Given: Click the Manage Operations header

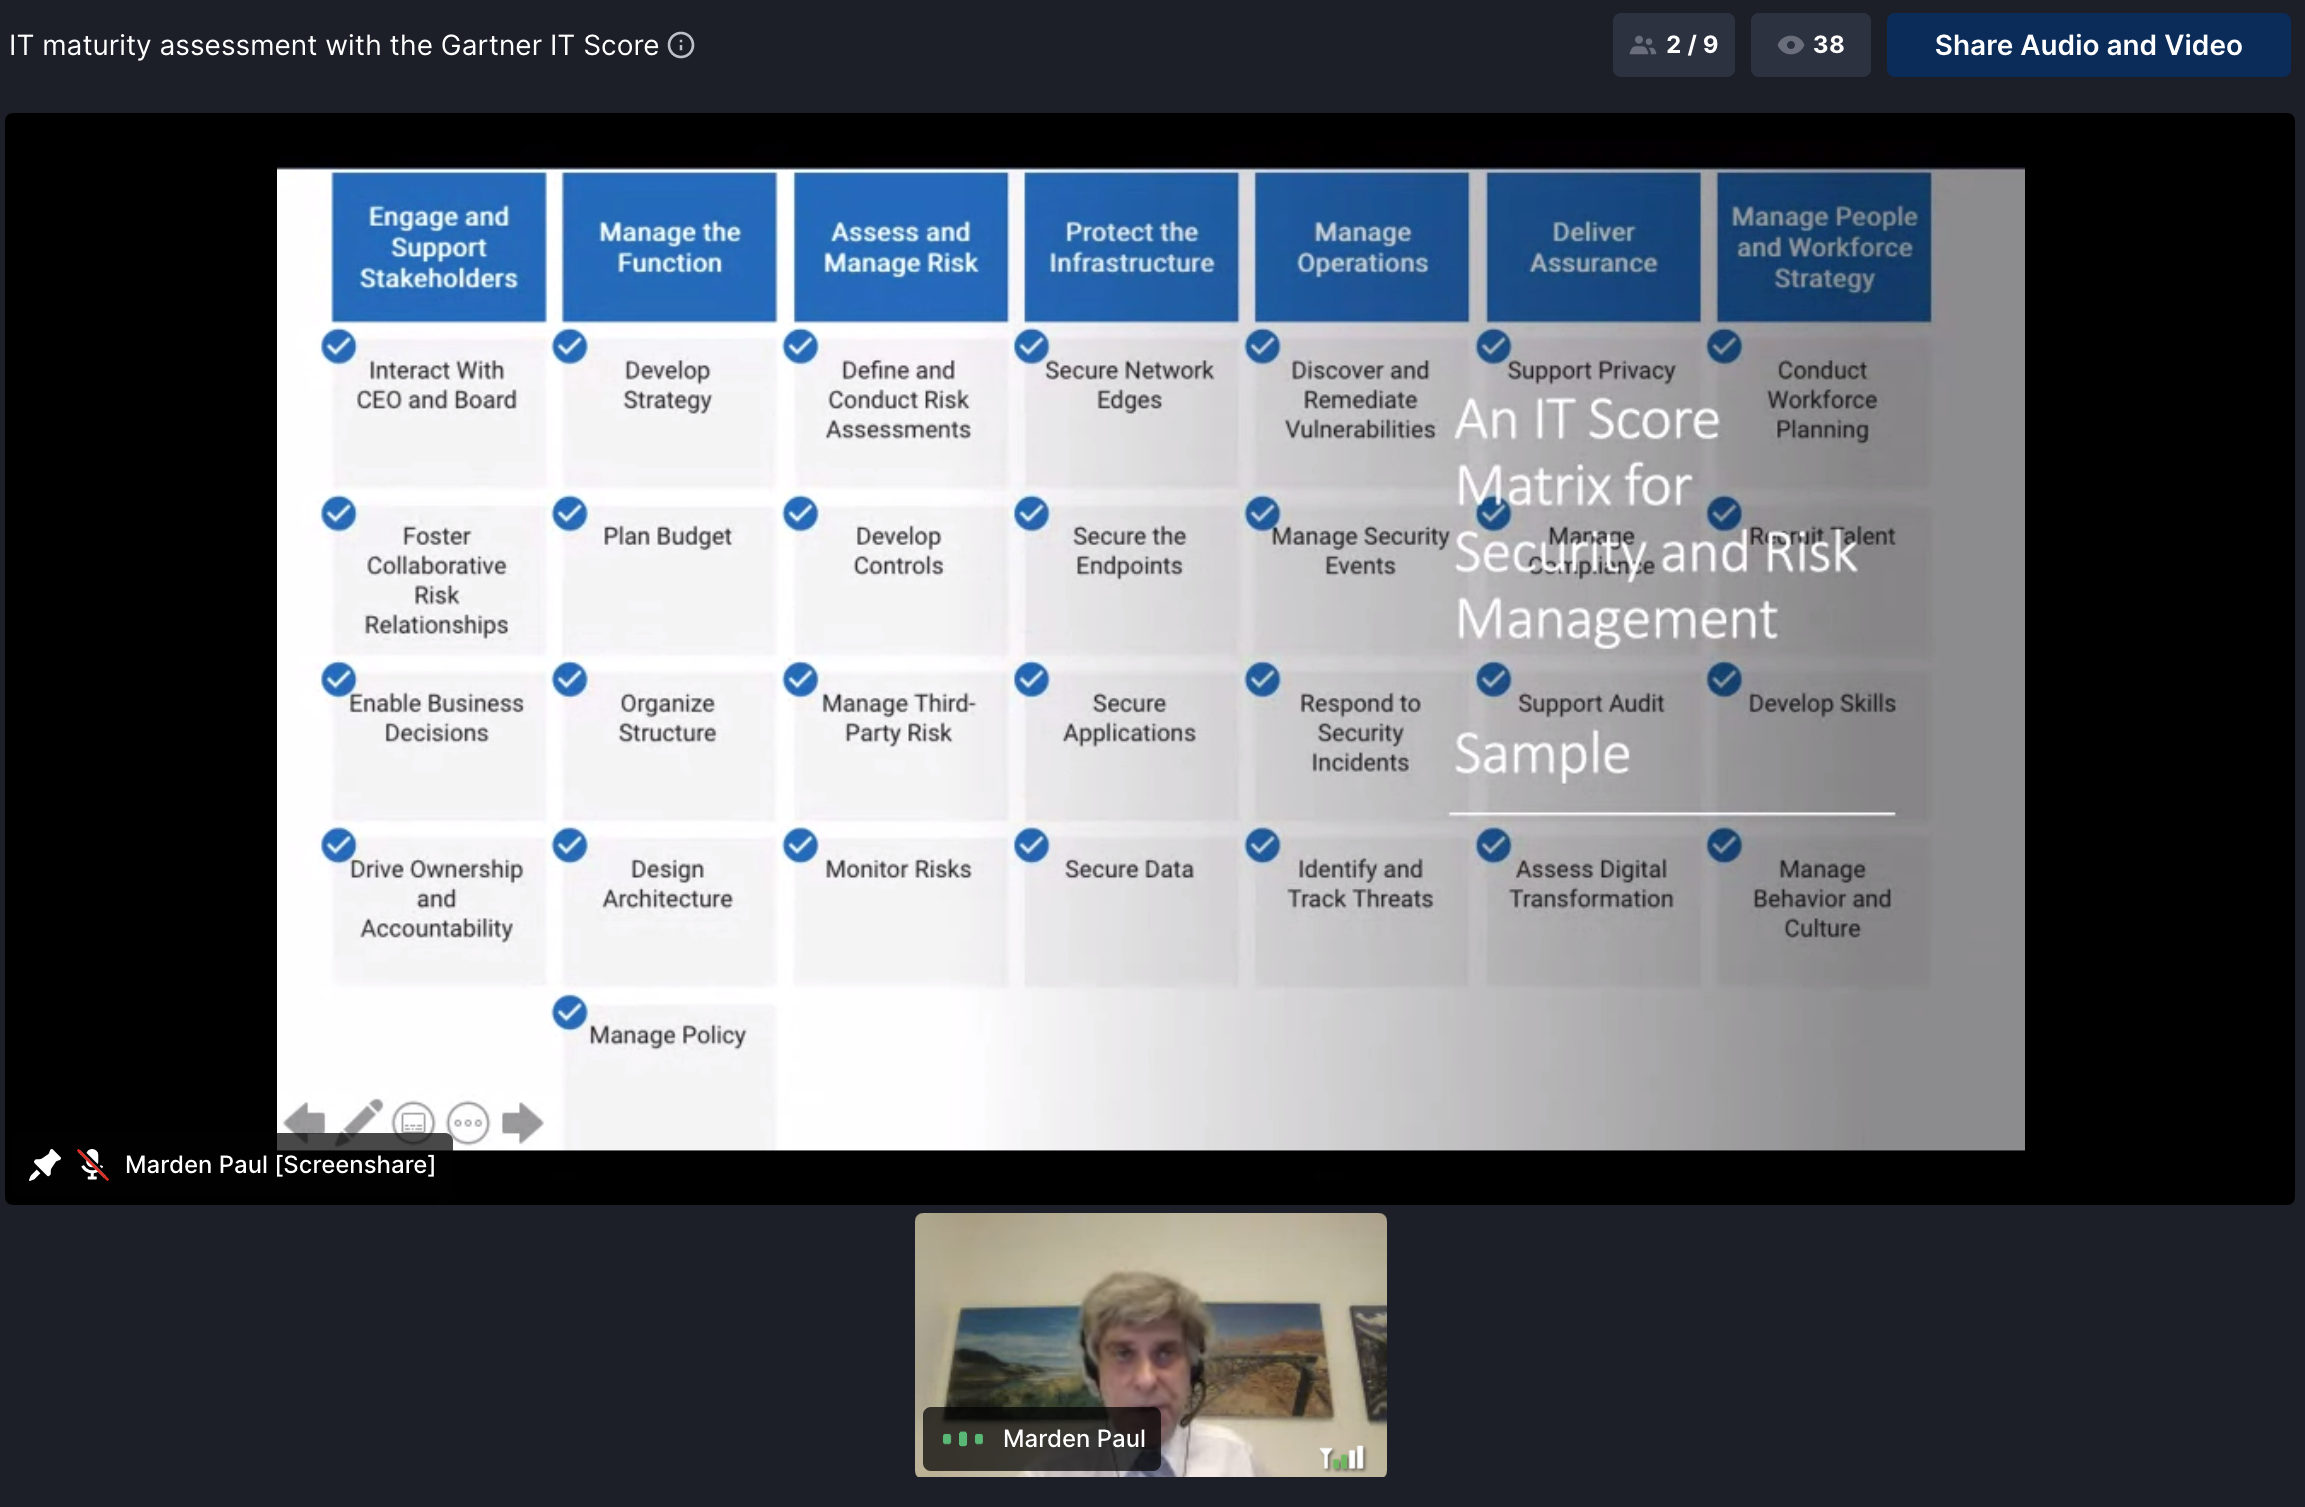Looking at the screenshot, I should (x=1362, y=247).
